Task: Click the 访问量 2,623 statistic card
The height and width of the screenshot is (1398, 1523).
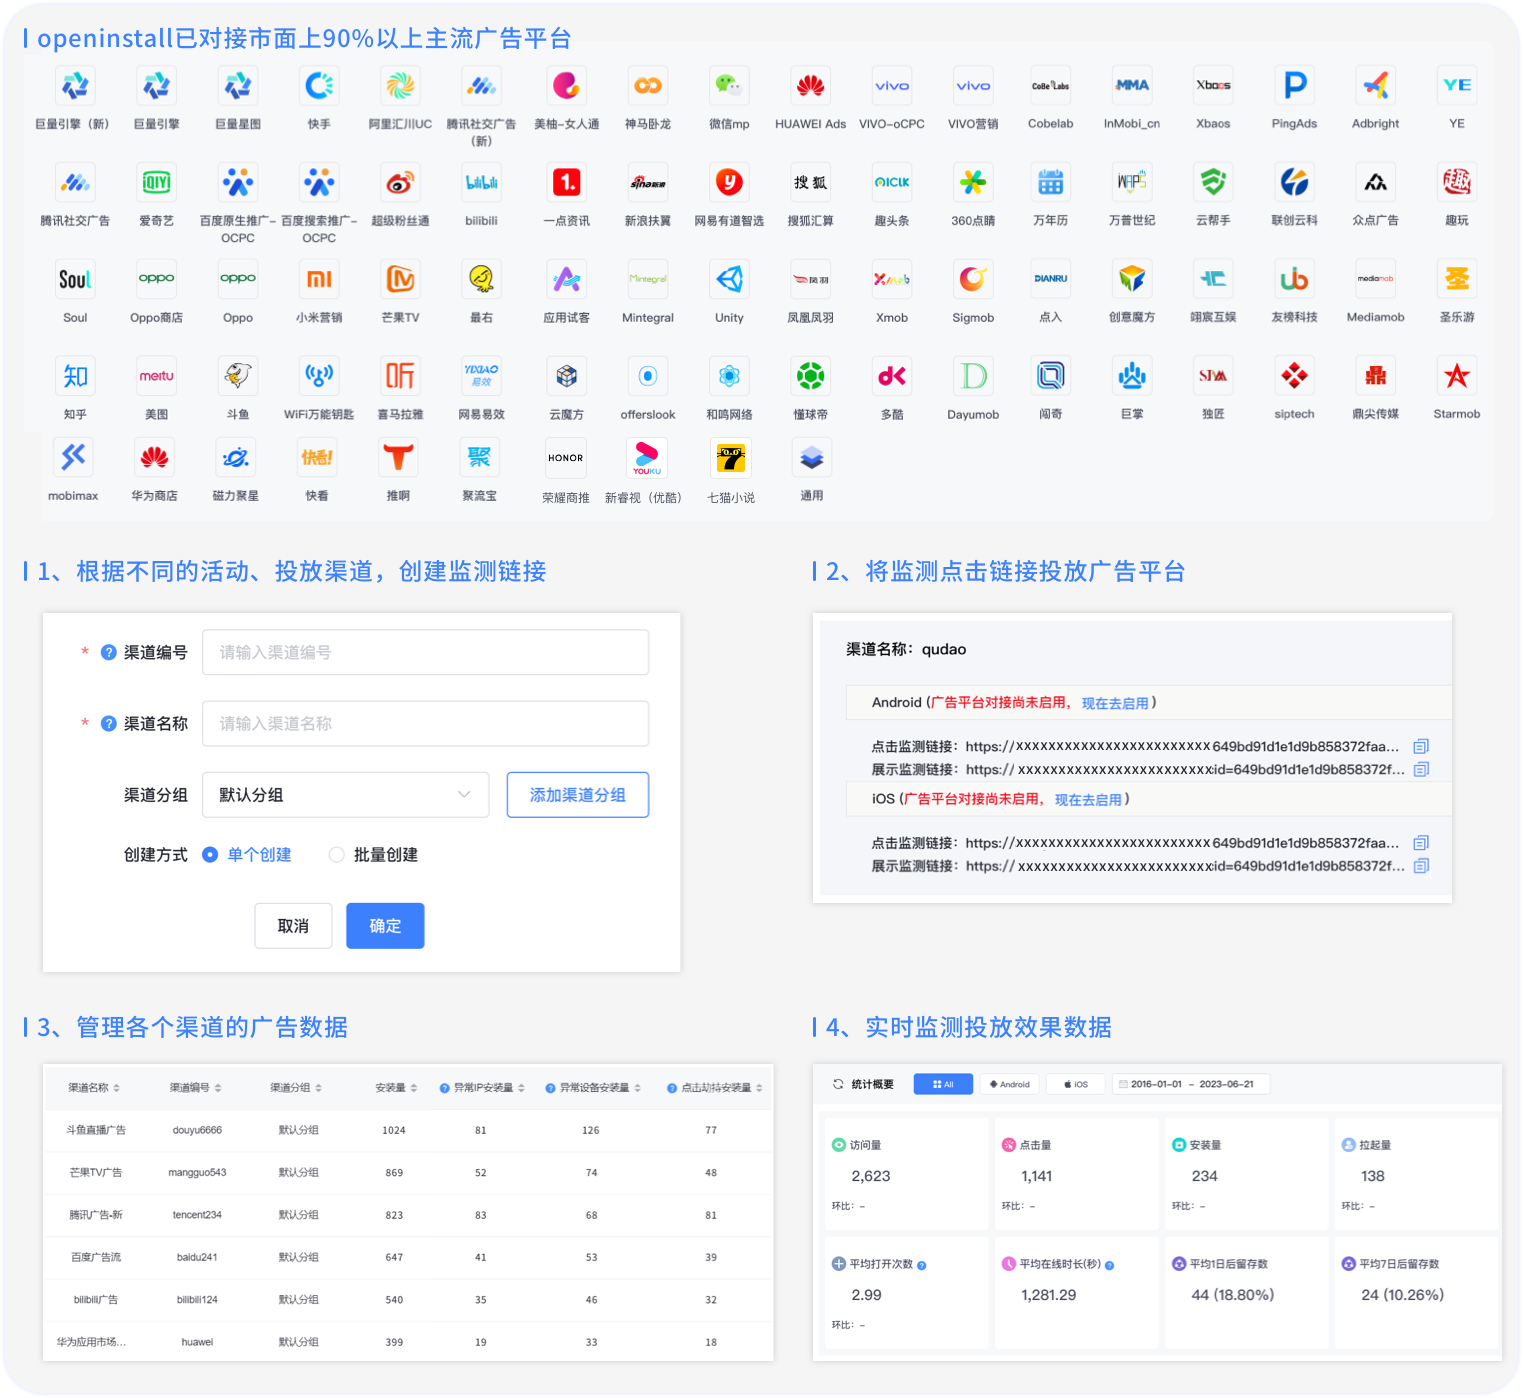Action: [x=906, y=1174]
